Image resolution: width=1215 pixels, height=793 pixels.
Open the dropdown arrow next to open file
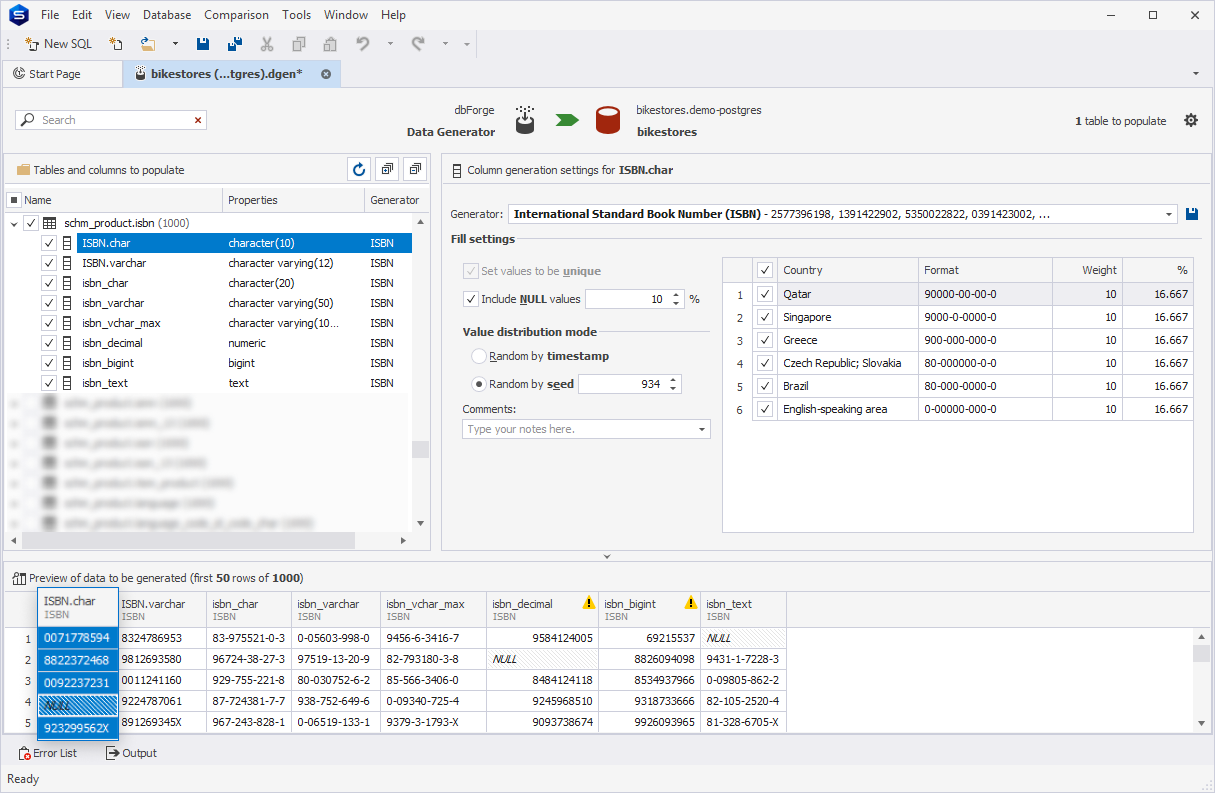(x=175, y=44)
